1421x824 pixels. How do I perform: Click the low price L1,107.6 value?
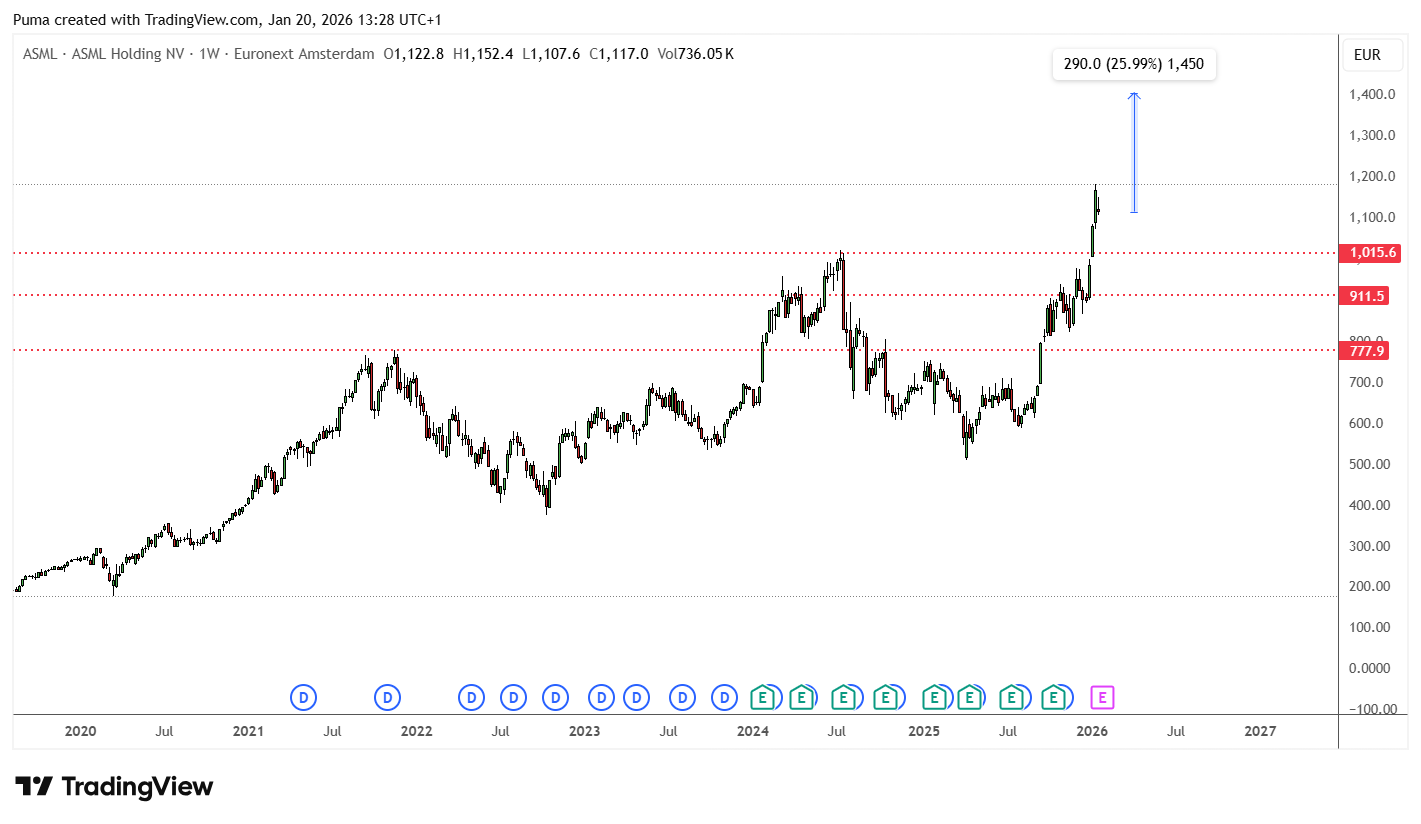coord(550,54)
